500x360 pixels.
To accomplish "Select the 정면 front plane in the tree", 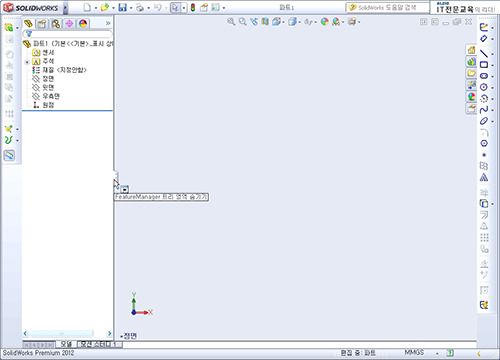I will tap(43, 79).
